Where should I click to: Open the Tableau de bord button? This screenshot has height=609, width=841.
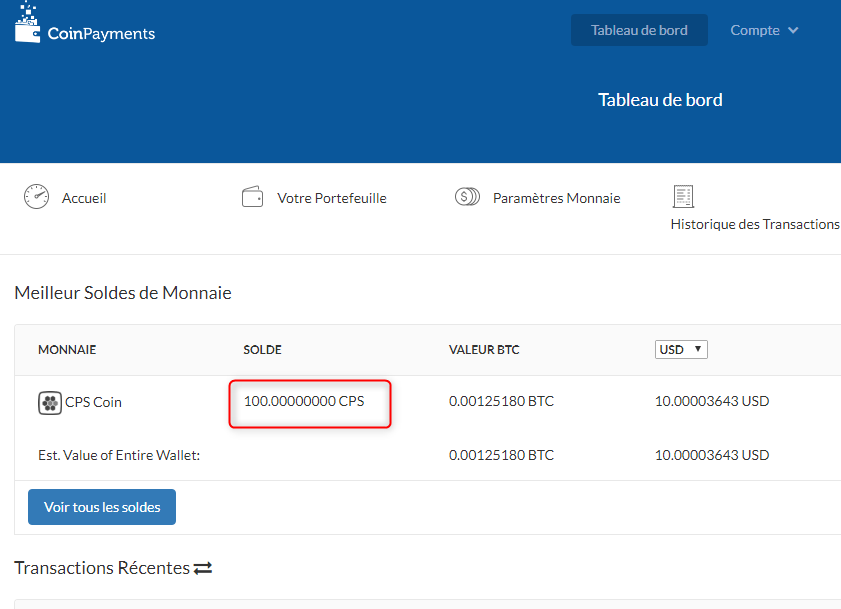click(x=639, y=30)
